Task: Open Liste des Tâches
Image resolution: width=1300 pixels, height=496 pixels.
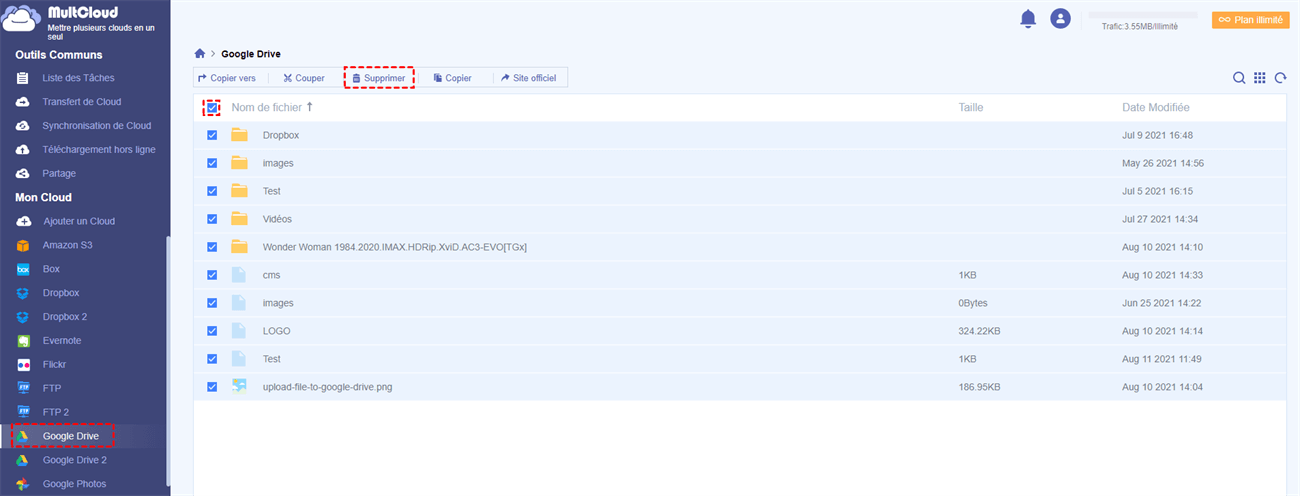Action: [78, 78]
